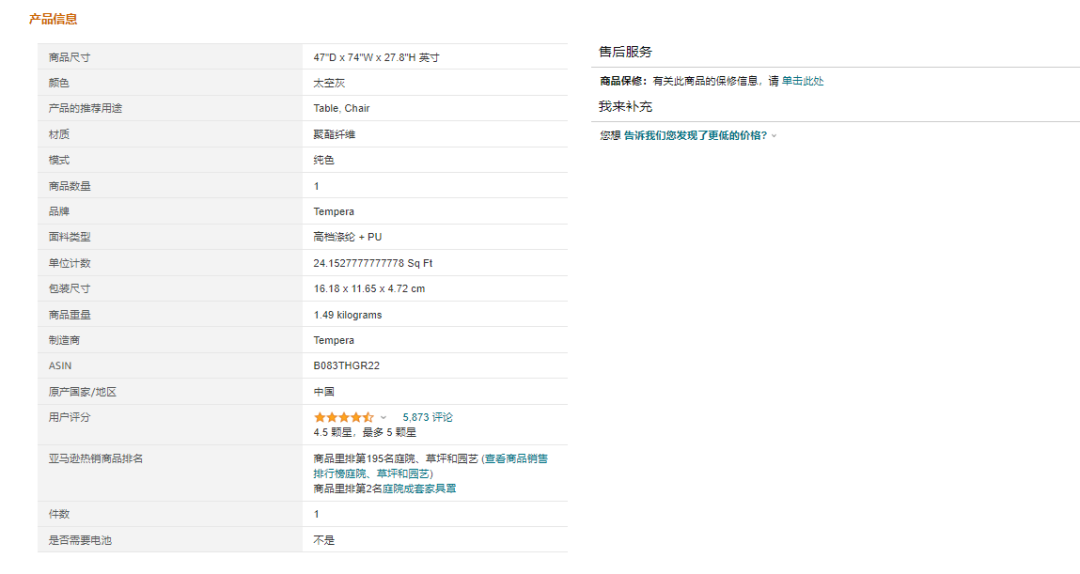Select the origin value 中国
Viewport: 1080px width, 574px height.
coord(324,392)
